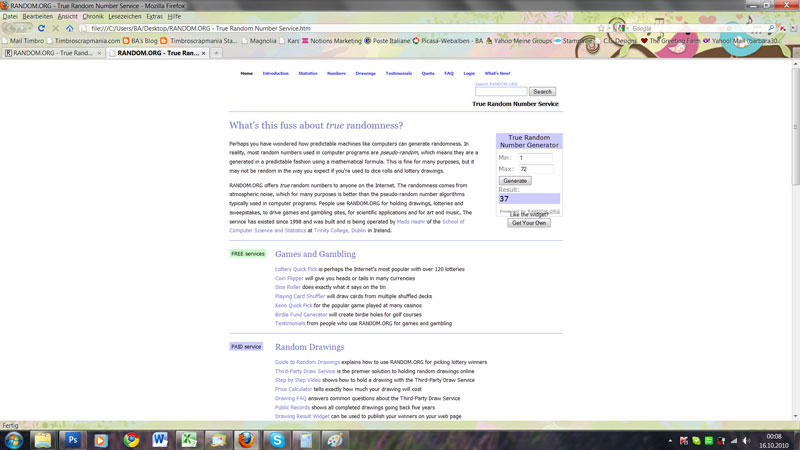
Task: Click the Generate button
Action: tap(515, 181)
